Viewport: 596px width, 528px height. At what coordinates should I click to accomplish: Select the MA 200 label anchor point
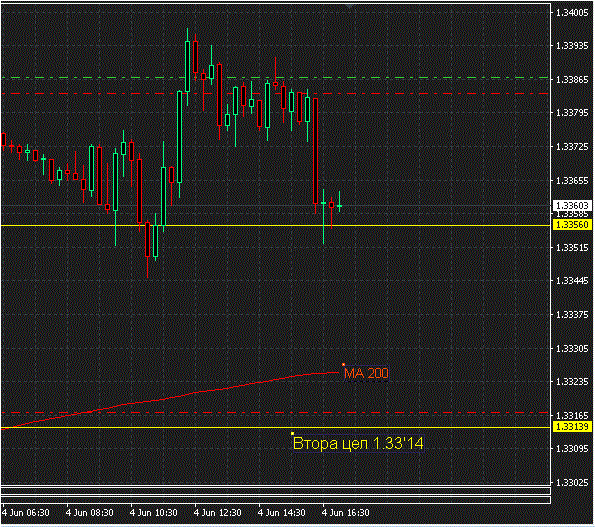(344, 365)
